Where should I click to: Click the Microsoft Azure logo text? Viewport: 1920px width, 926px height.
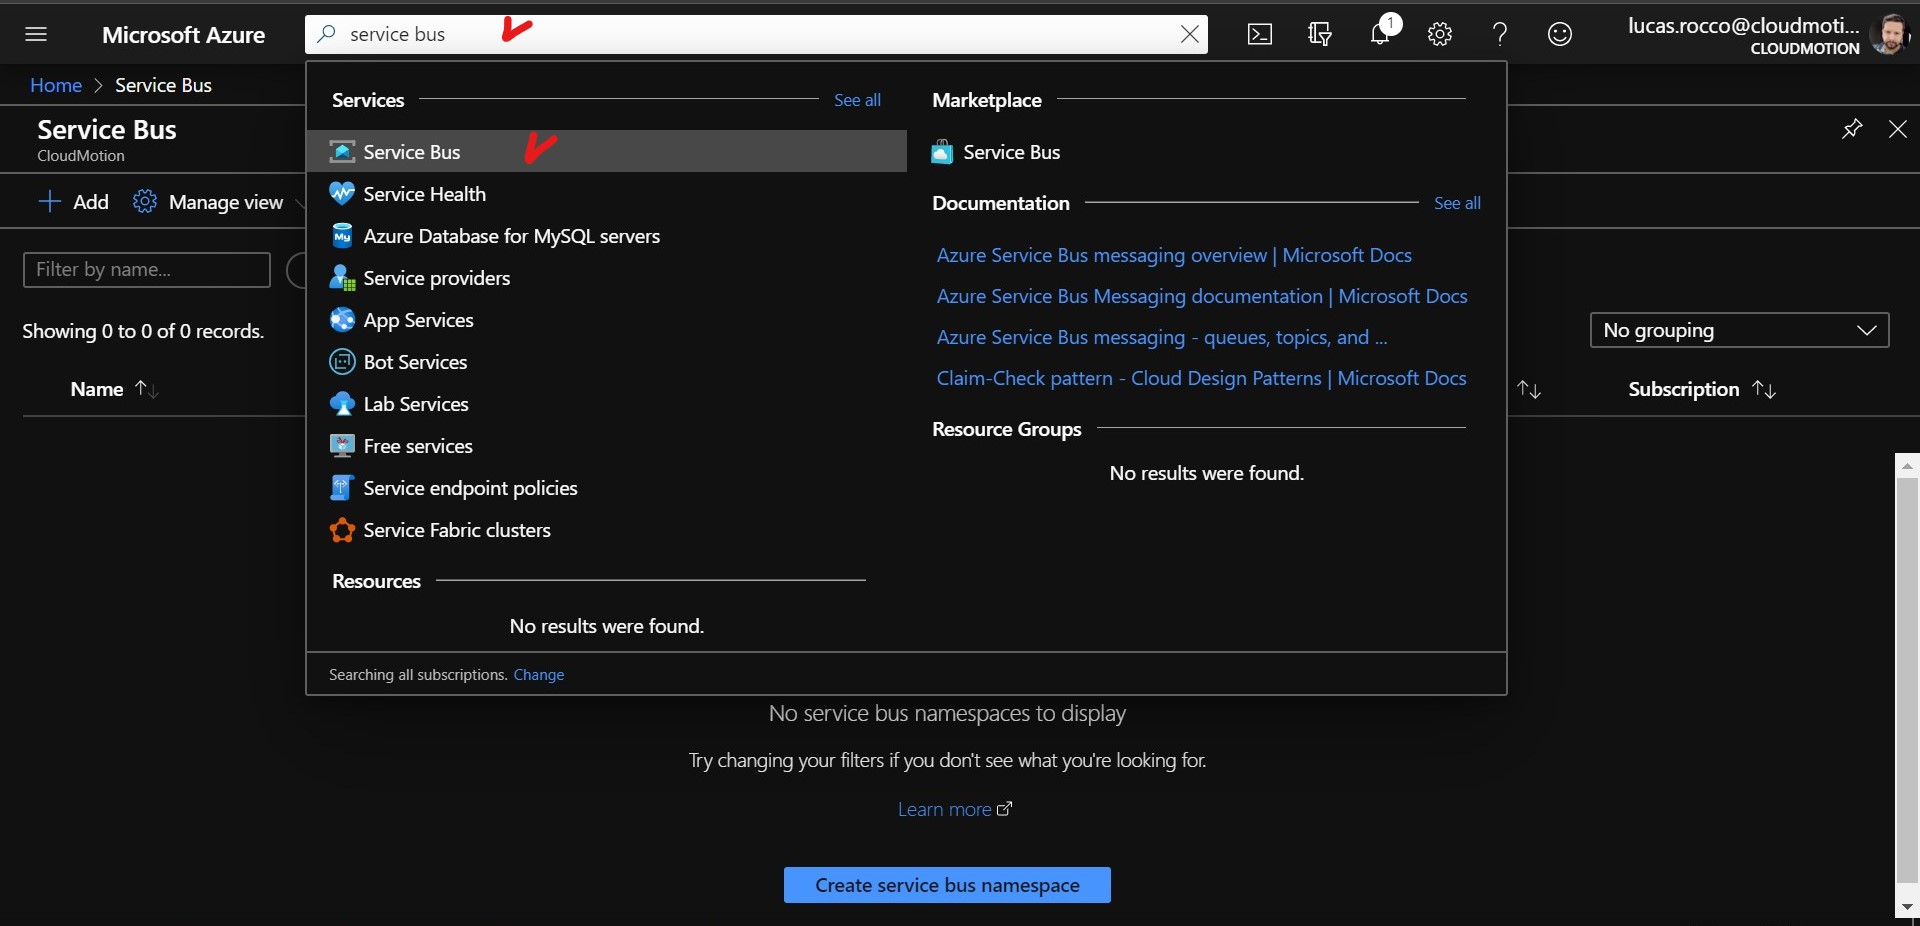pyautogui.click(x=183, y=35)
